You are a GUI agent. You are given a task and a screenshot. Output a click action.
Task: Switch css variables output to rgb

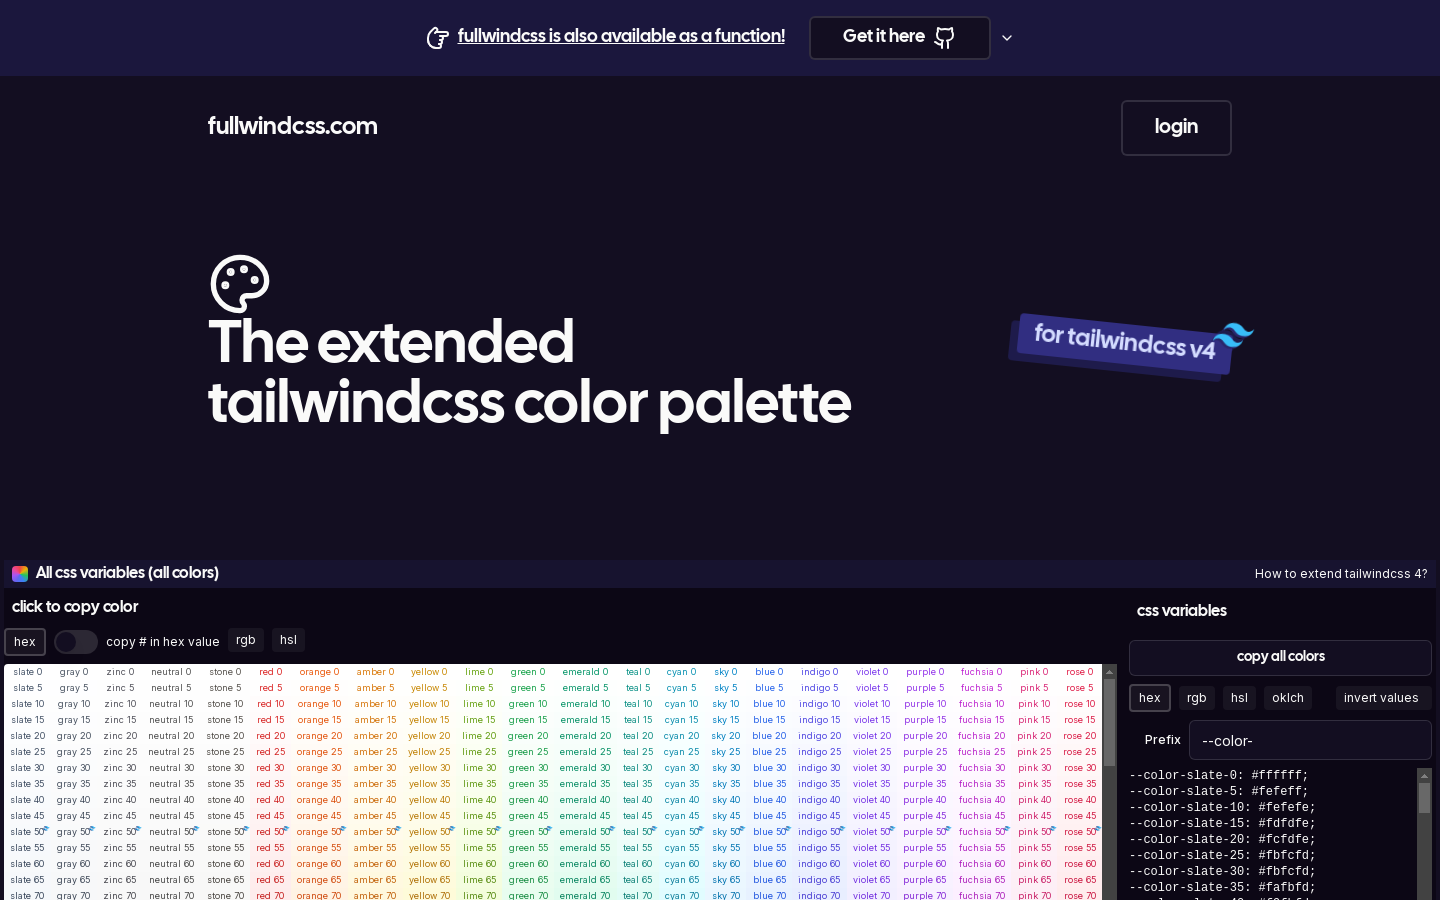1197,698
